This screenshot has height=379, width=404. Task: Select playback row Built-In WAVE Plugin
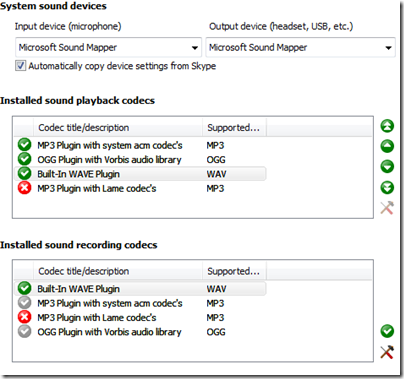click(x=140, y=174)
